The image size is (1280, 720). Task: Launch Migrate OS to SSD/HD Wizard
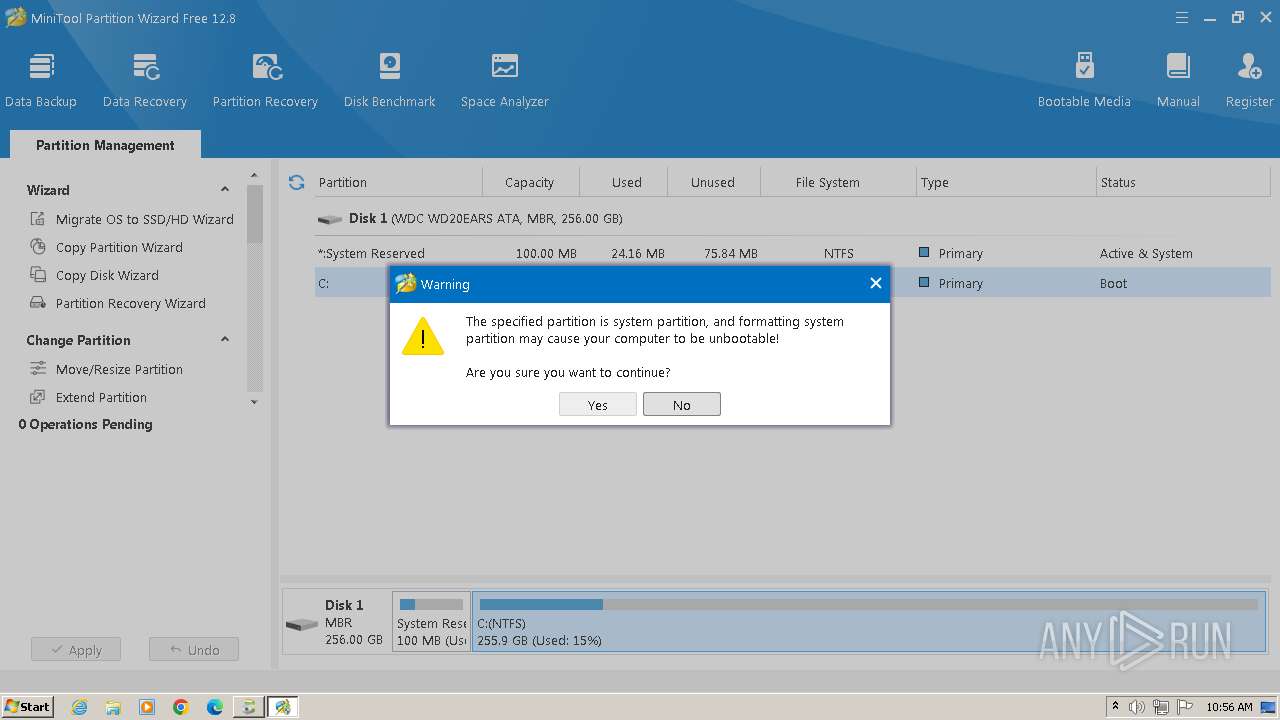click(133, 219)
